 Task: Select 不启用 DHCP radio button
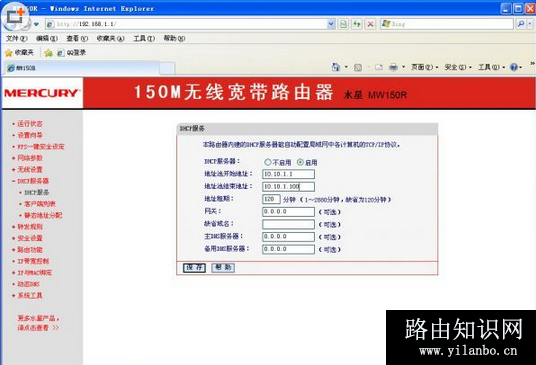click(x=268, y=162)
